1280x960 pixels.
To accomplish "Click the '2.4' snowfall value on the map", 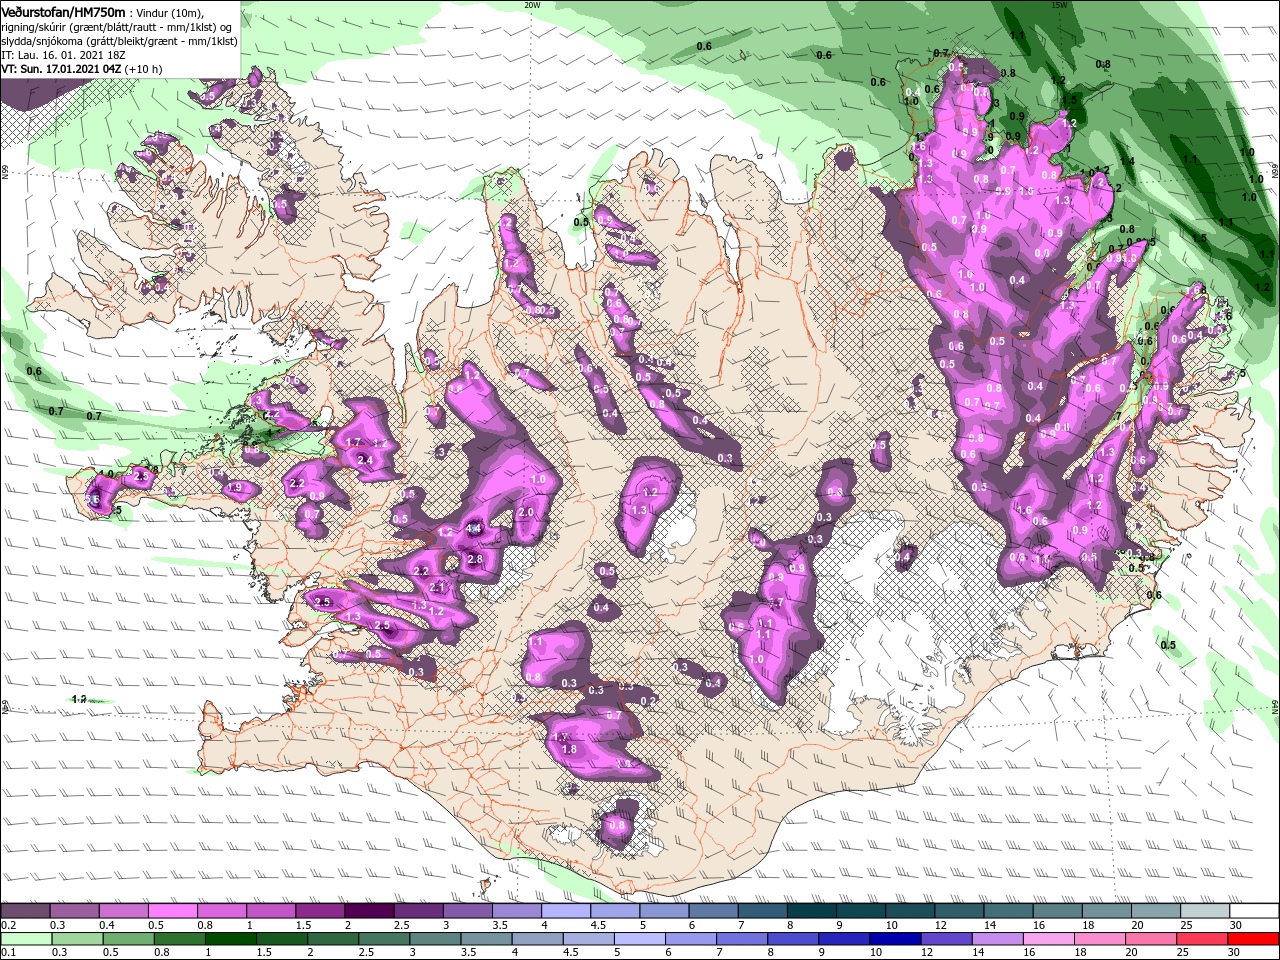I will tap(365, 460).
